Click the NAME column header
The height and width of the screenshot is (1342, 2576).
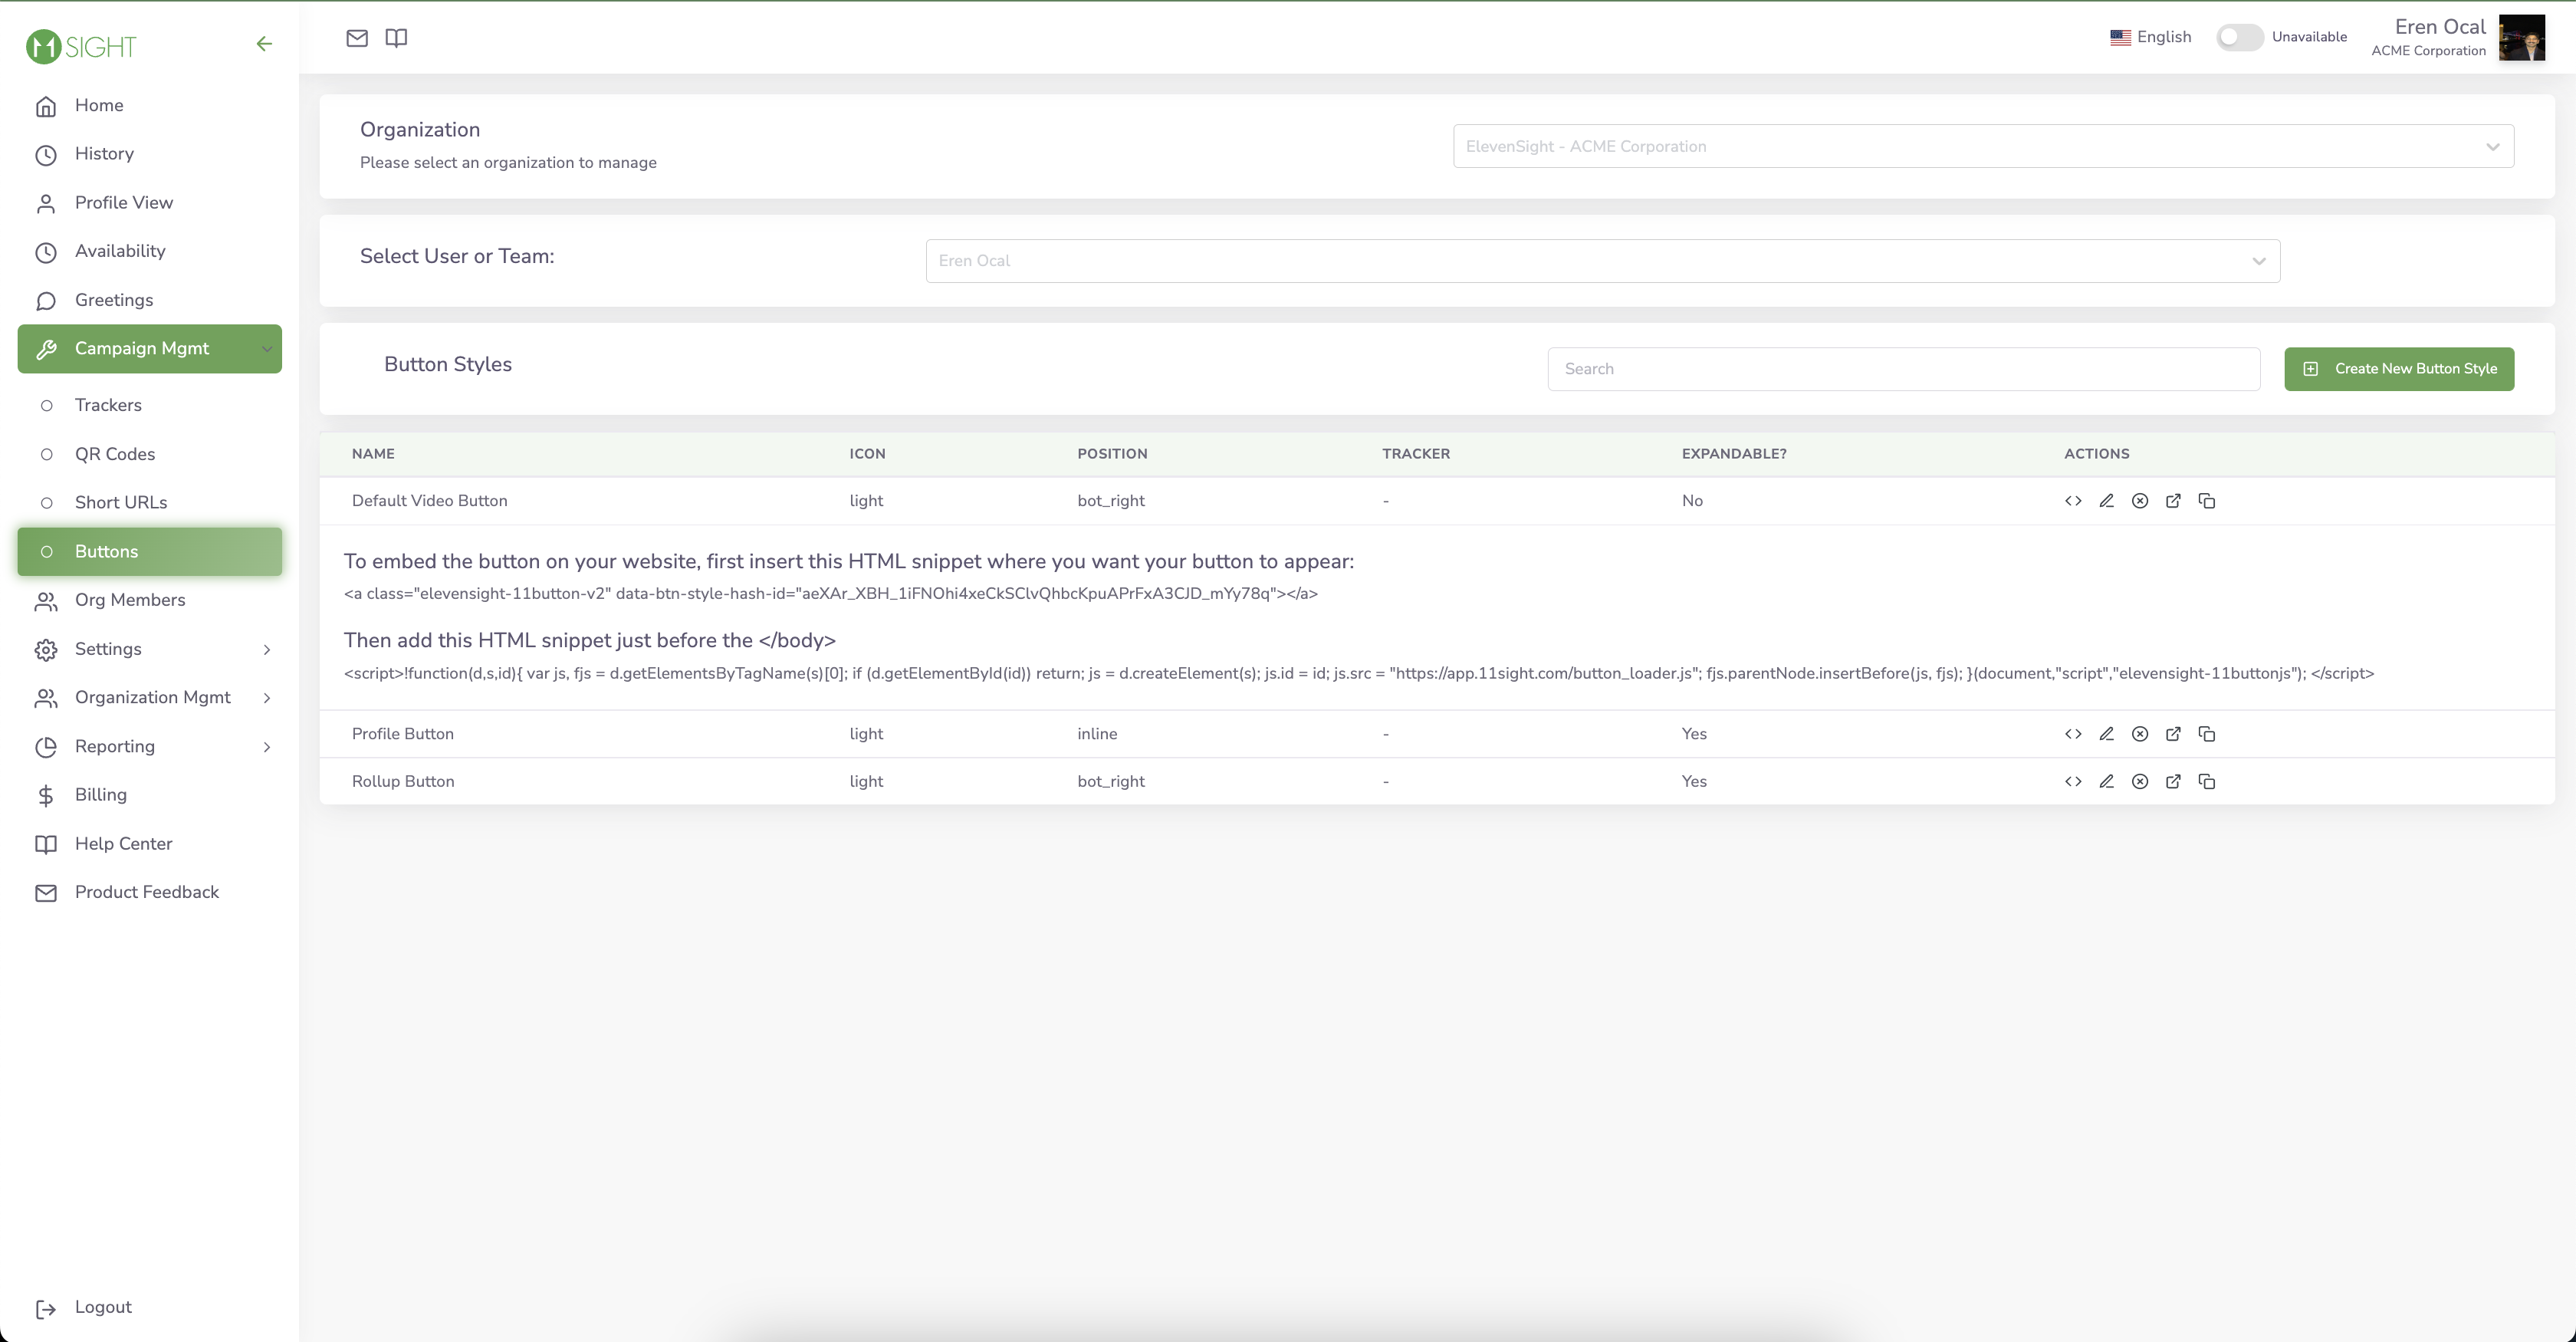(373, 454)
